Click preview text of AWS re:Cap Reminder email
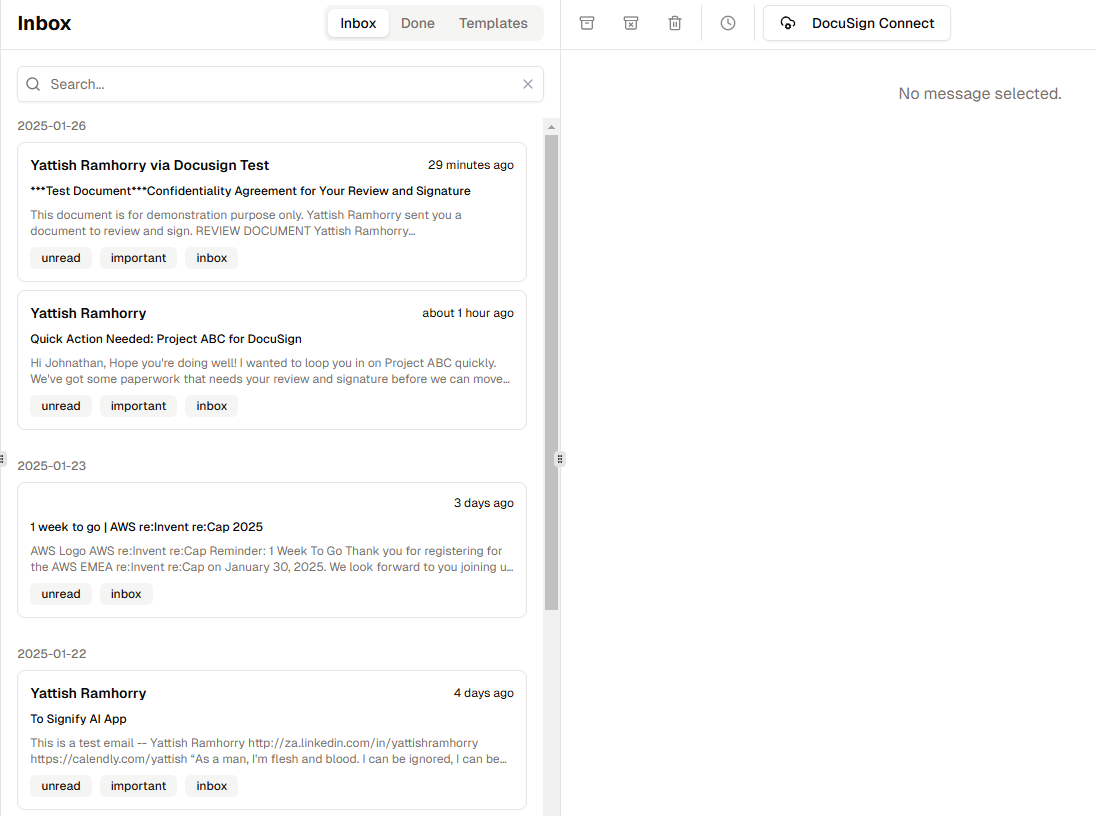This screenshot has height=816, width=1096. 272,559
